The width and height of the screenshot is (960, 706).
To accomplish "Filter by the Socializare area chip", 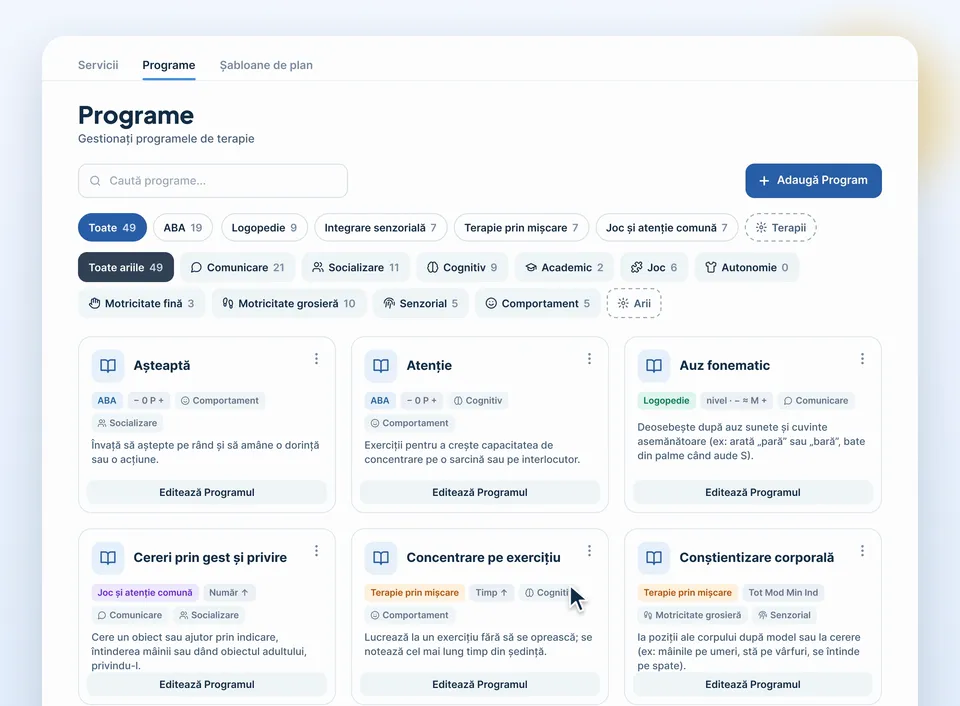I will [x=356, y=268].
